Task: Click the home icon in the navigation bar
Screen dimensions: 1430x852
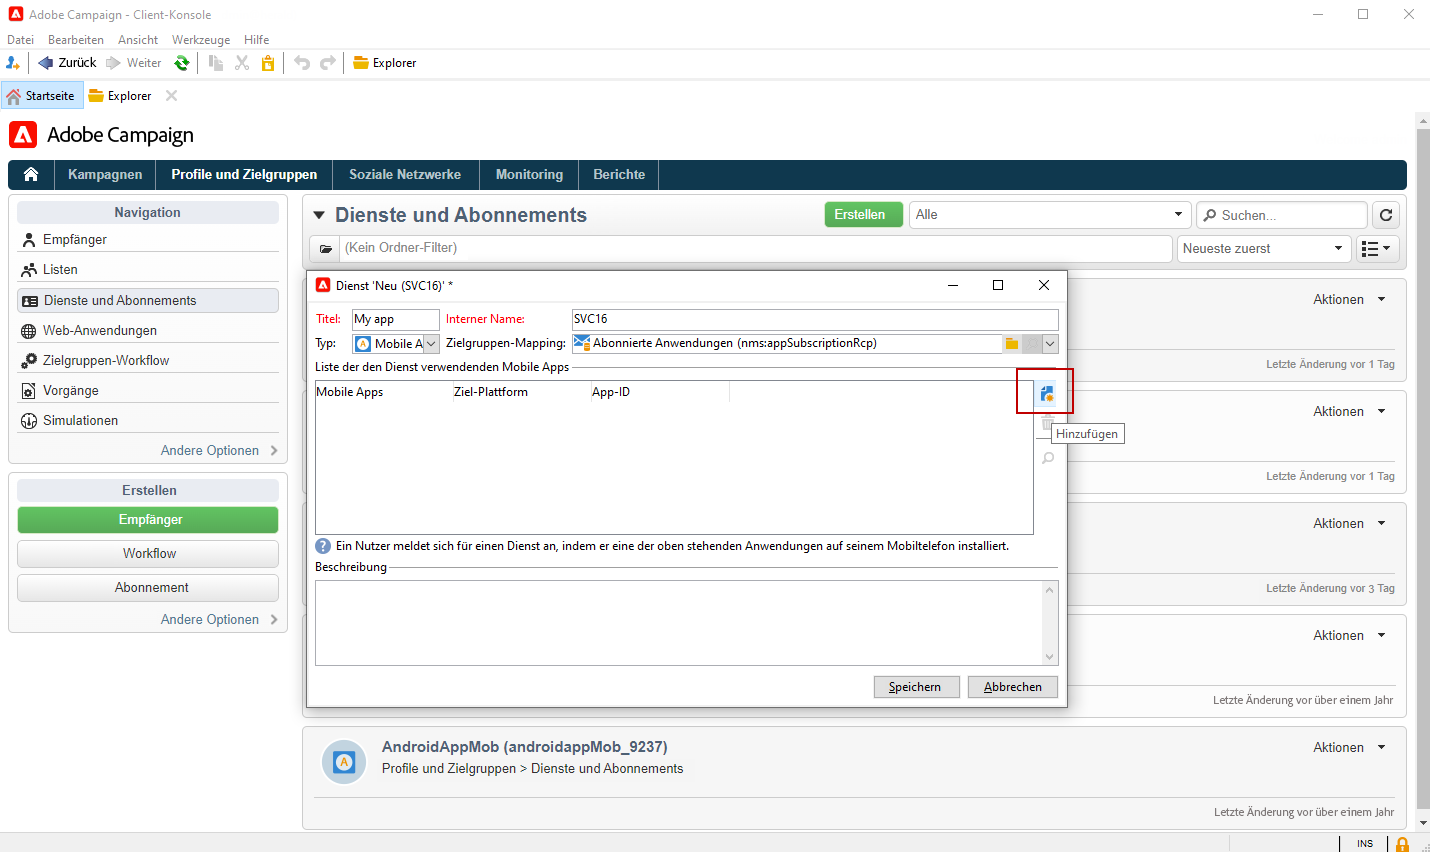Action: tap(31, 174)
